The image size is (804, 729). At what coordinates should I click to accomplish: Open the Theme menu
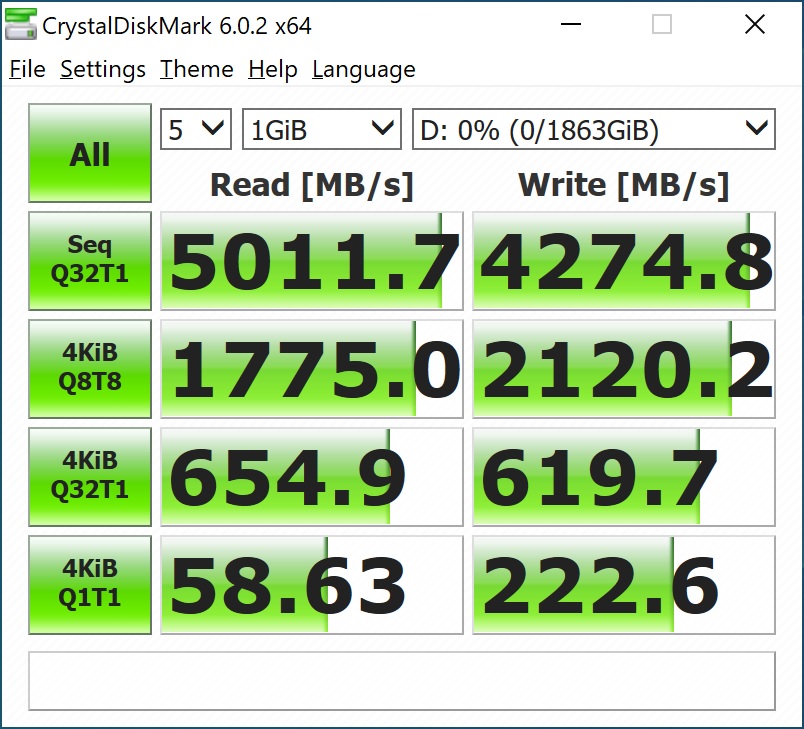(197, 69)
